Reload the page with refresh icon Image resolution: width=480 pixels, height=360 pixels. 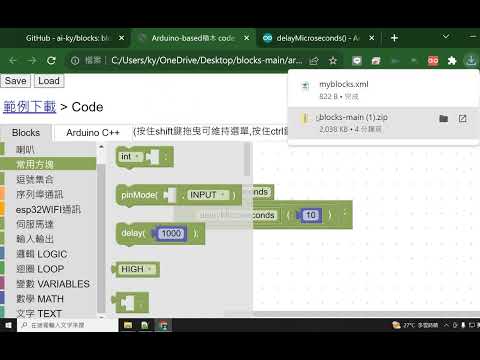(51, 60)
